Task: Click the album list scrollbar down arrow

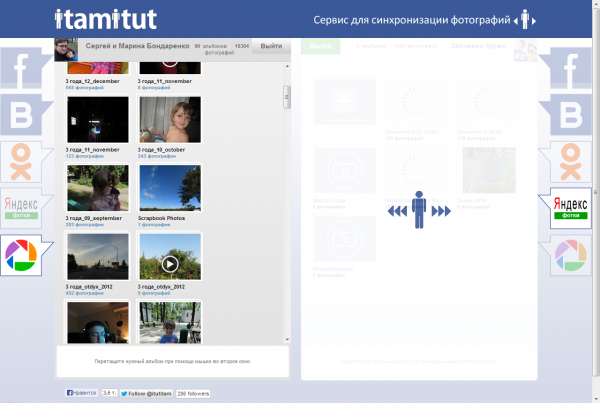Action: [x=287, y=339]
